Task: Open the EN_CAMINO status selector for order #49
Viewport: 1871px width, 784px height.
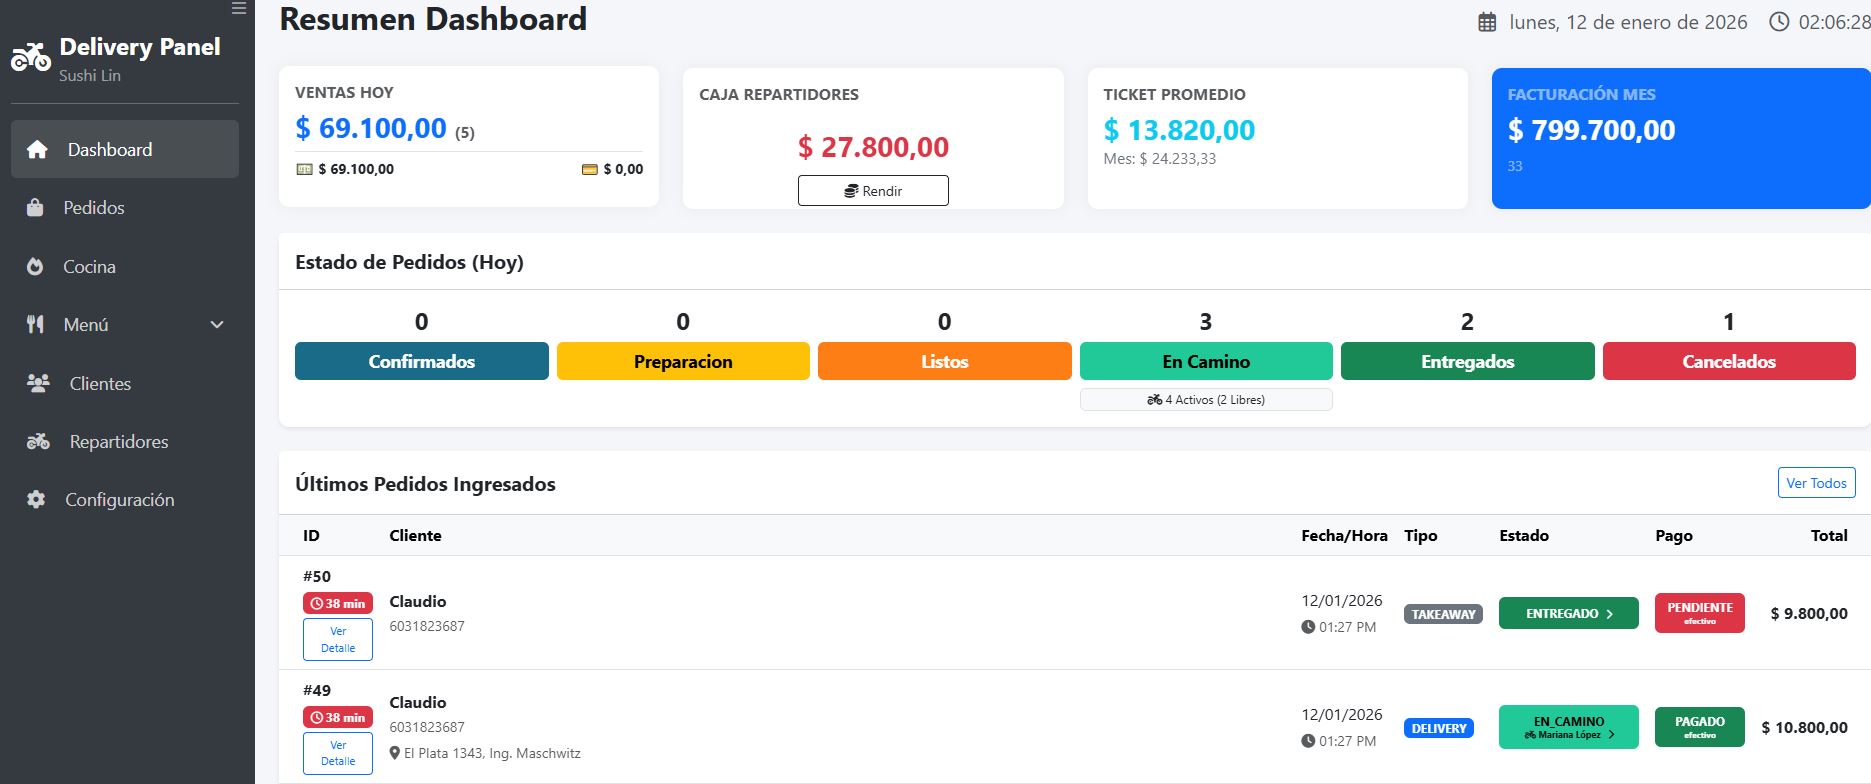Action: [x=1568, y=727]
